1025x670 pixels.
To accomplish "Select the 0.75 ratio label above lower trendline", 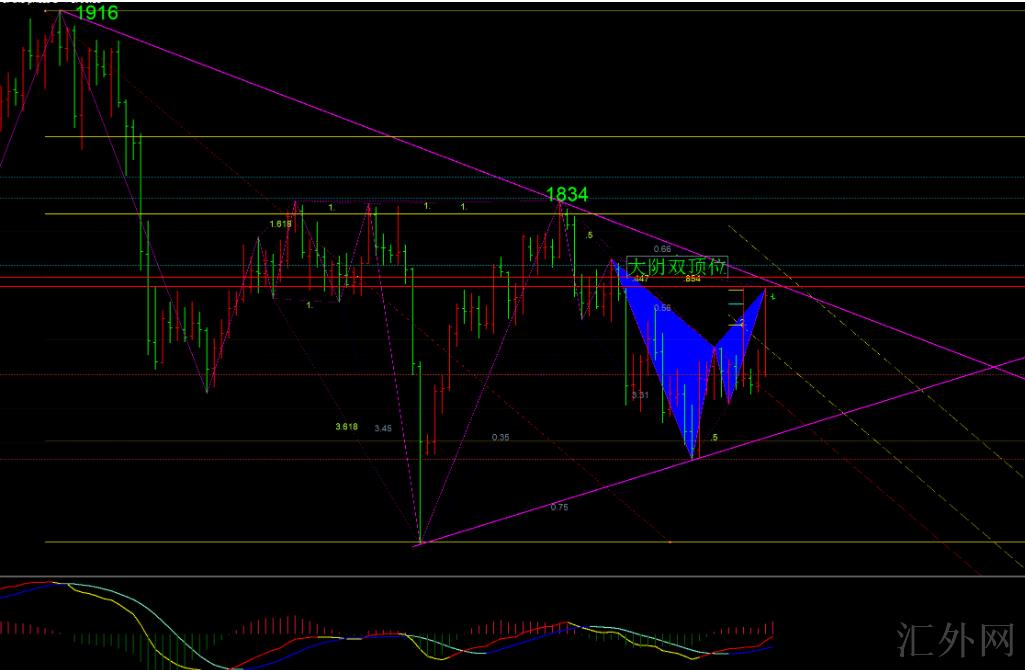I will click(x=559, y=508).
